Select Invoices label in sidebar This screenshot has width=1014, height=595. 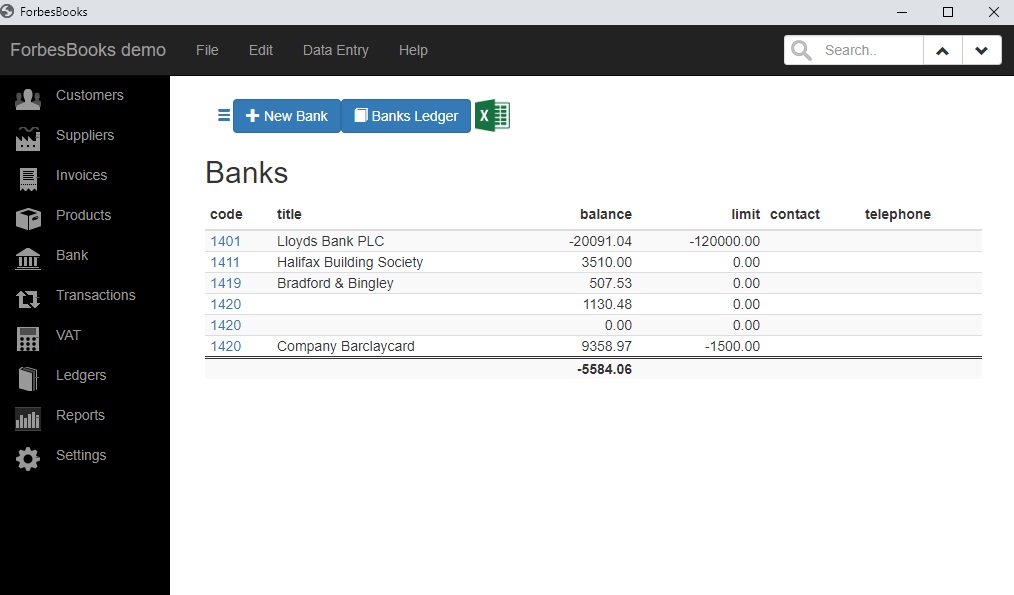point(81,175)
